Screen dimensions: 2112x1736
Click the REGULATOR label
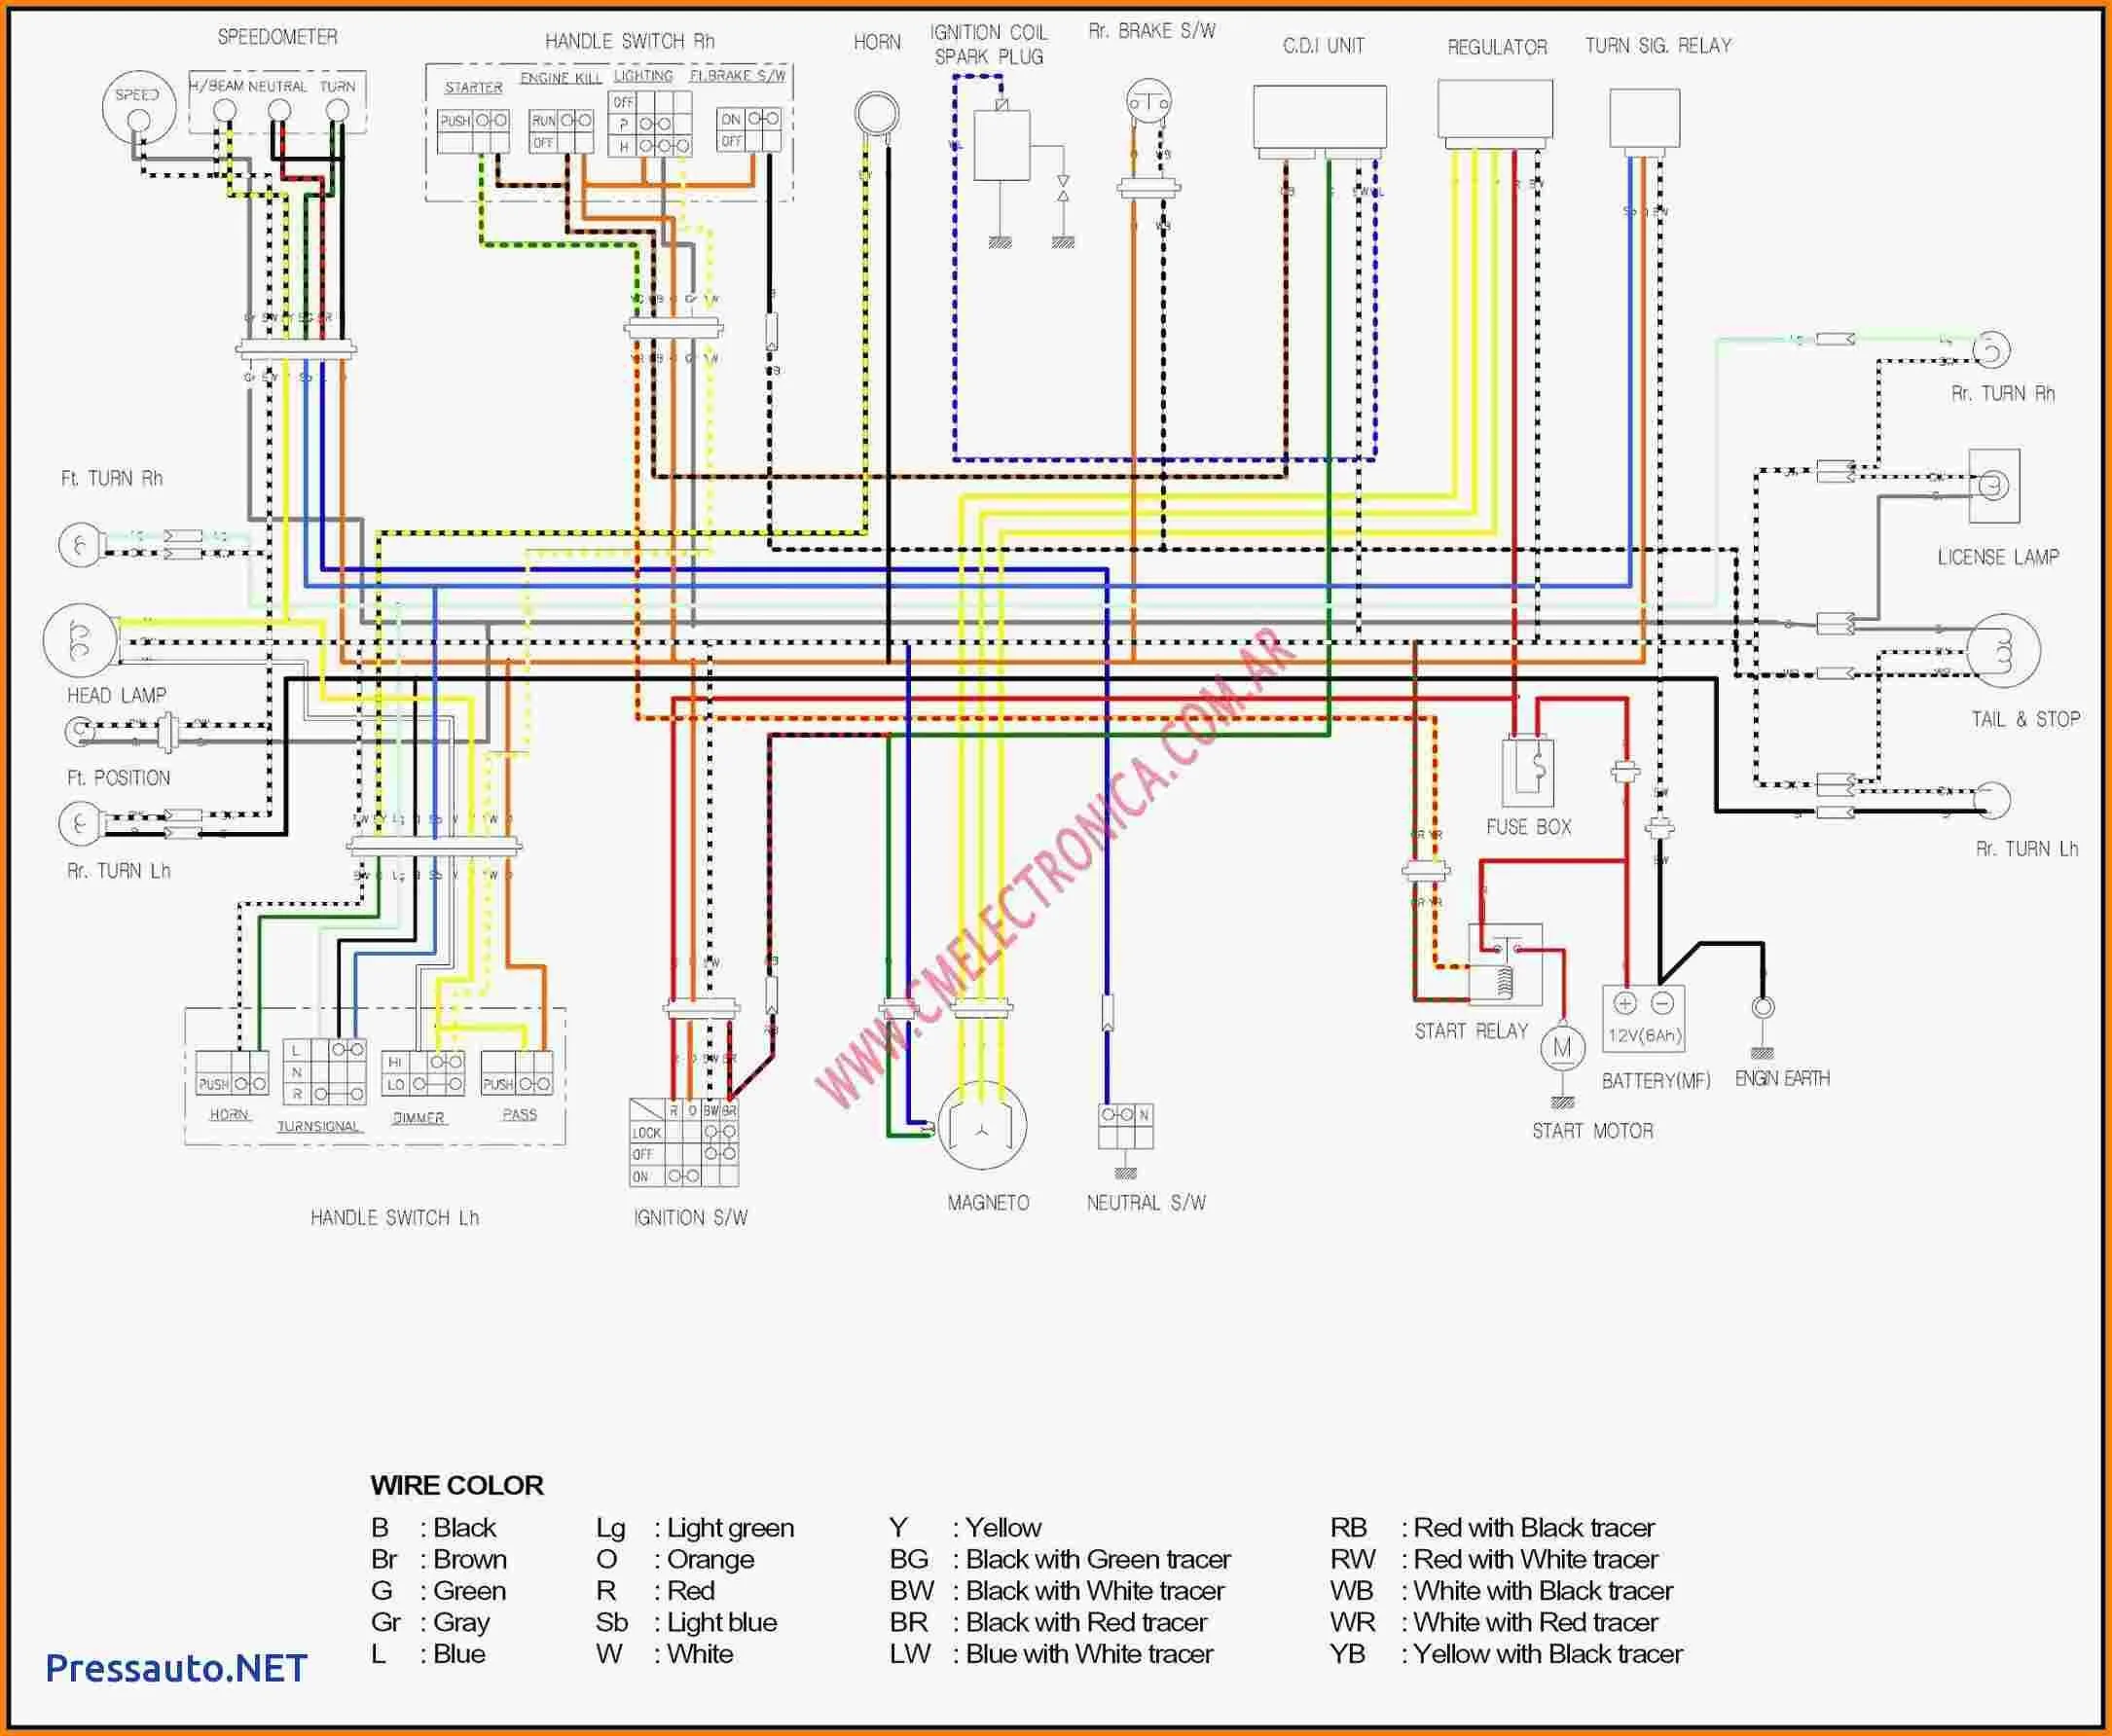1497,47
